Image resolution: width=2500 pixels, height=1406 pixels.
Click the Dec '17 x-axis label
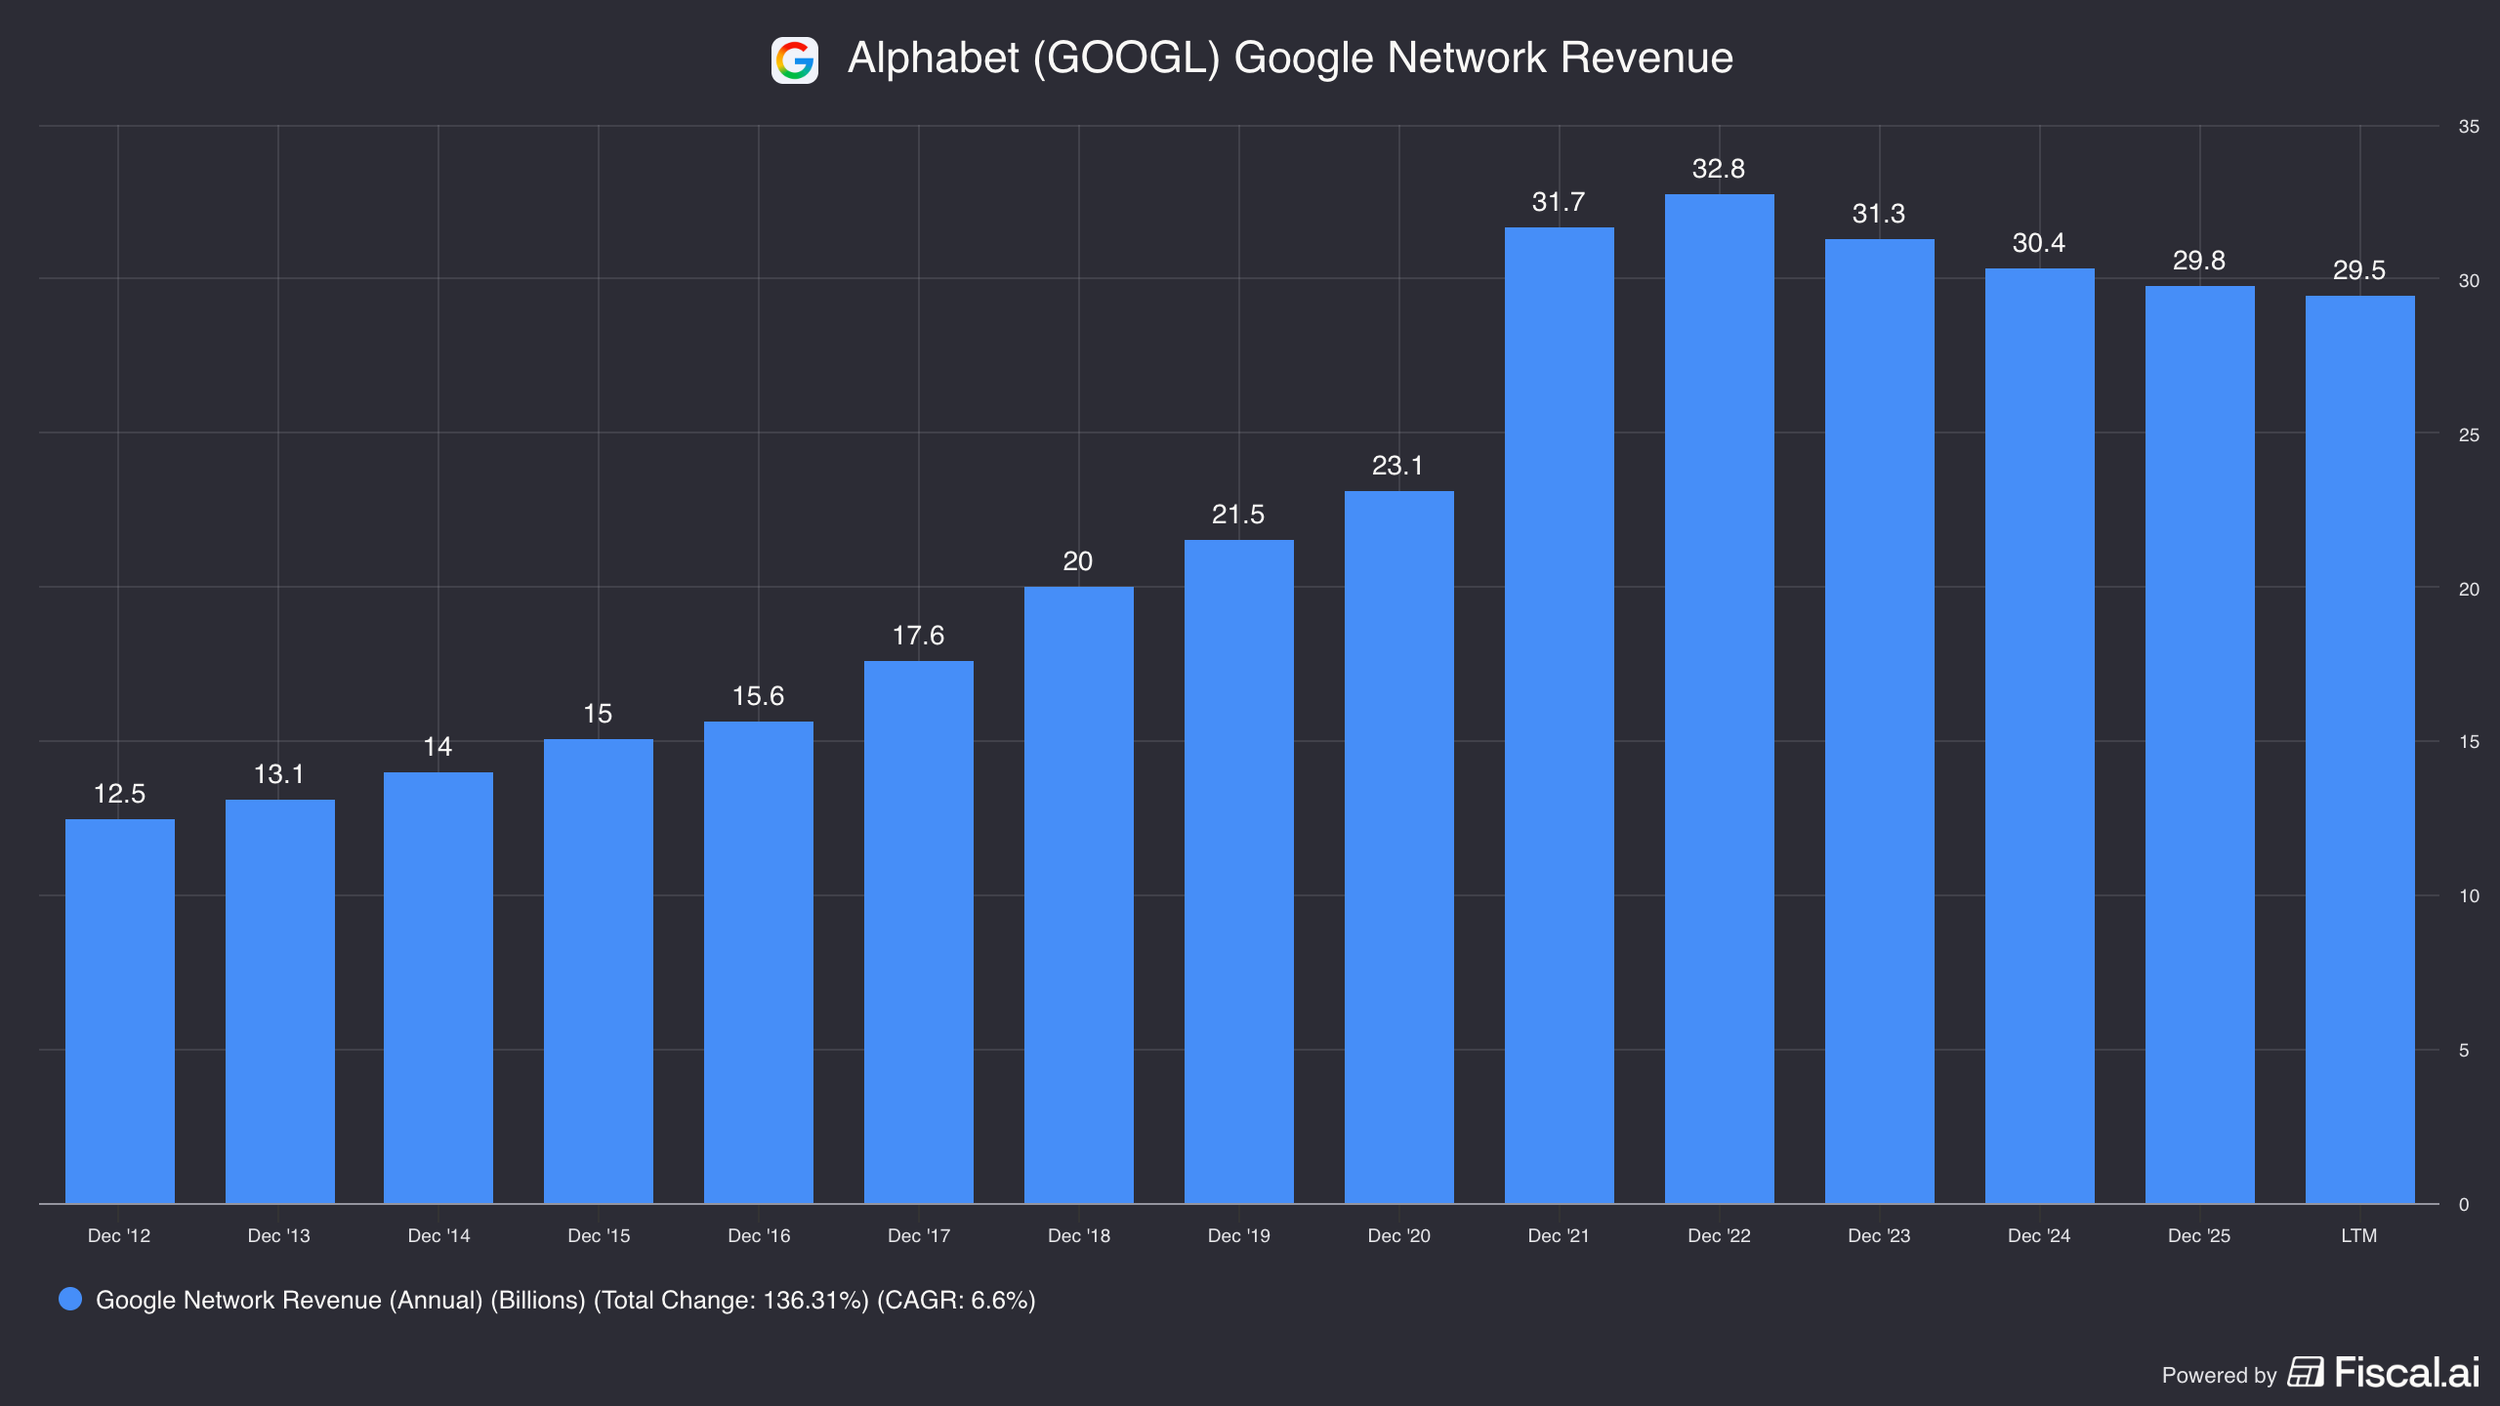tap(919, 1236)
